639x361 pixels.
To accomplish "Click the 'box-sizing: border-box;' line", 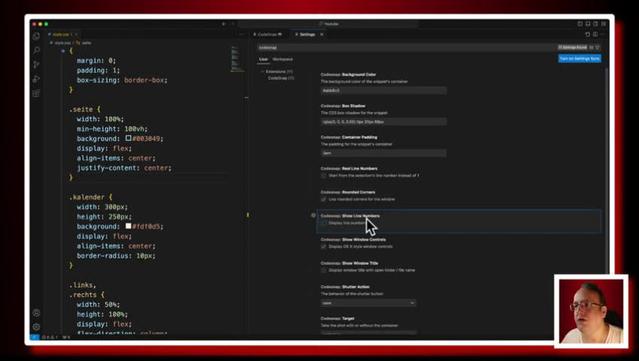I will (122, 80).
